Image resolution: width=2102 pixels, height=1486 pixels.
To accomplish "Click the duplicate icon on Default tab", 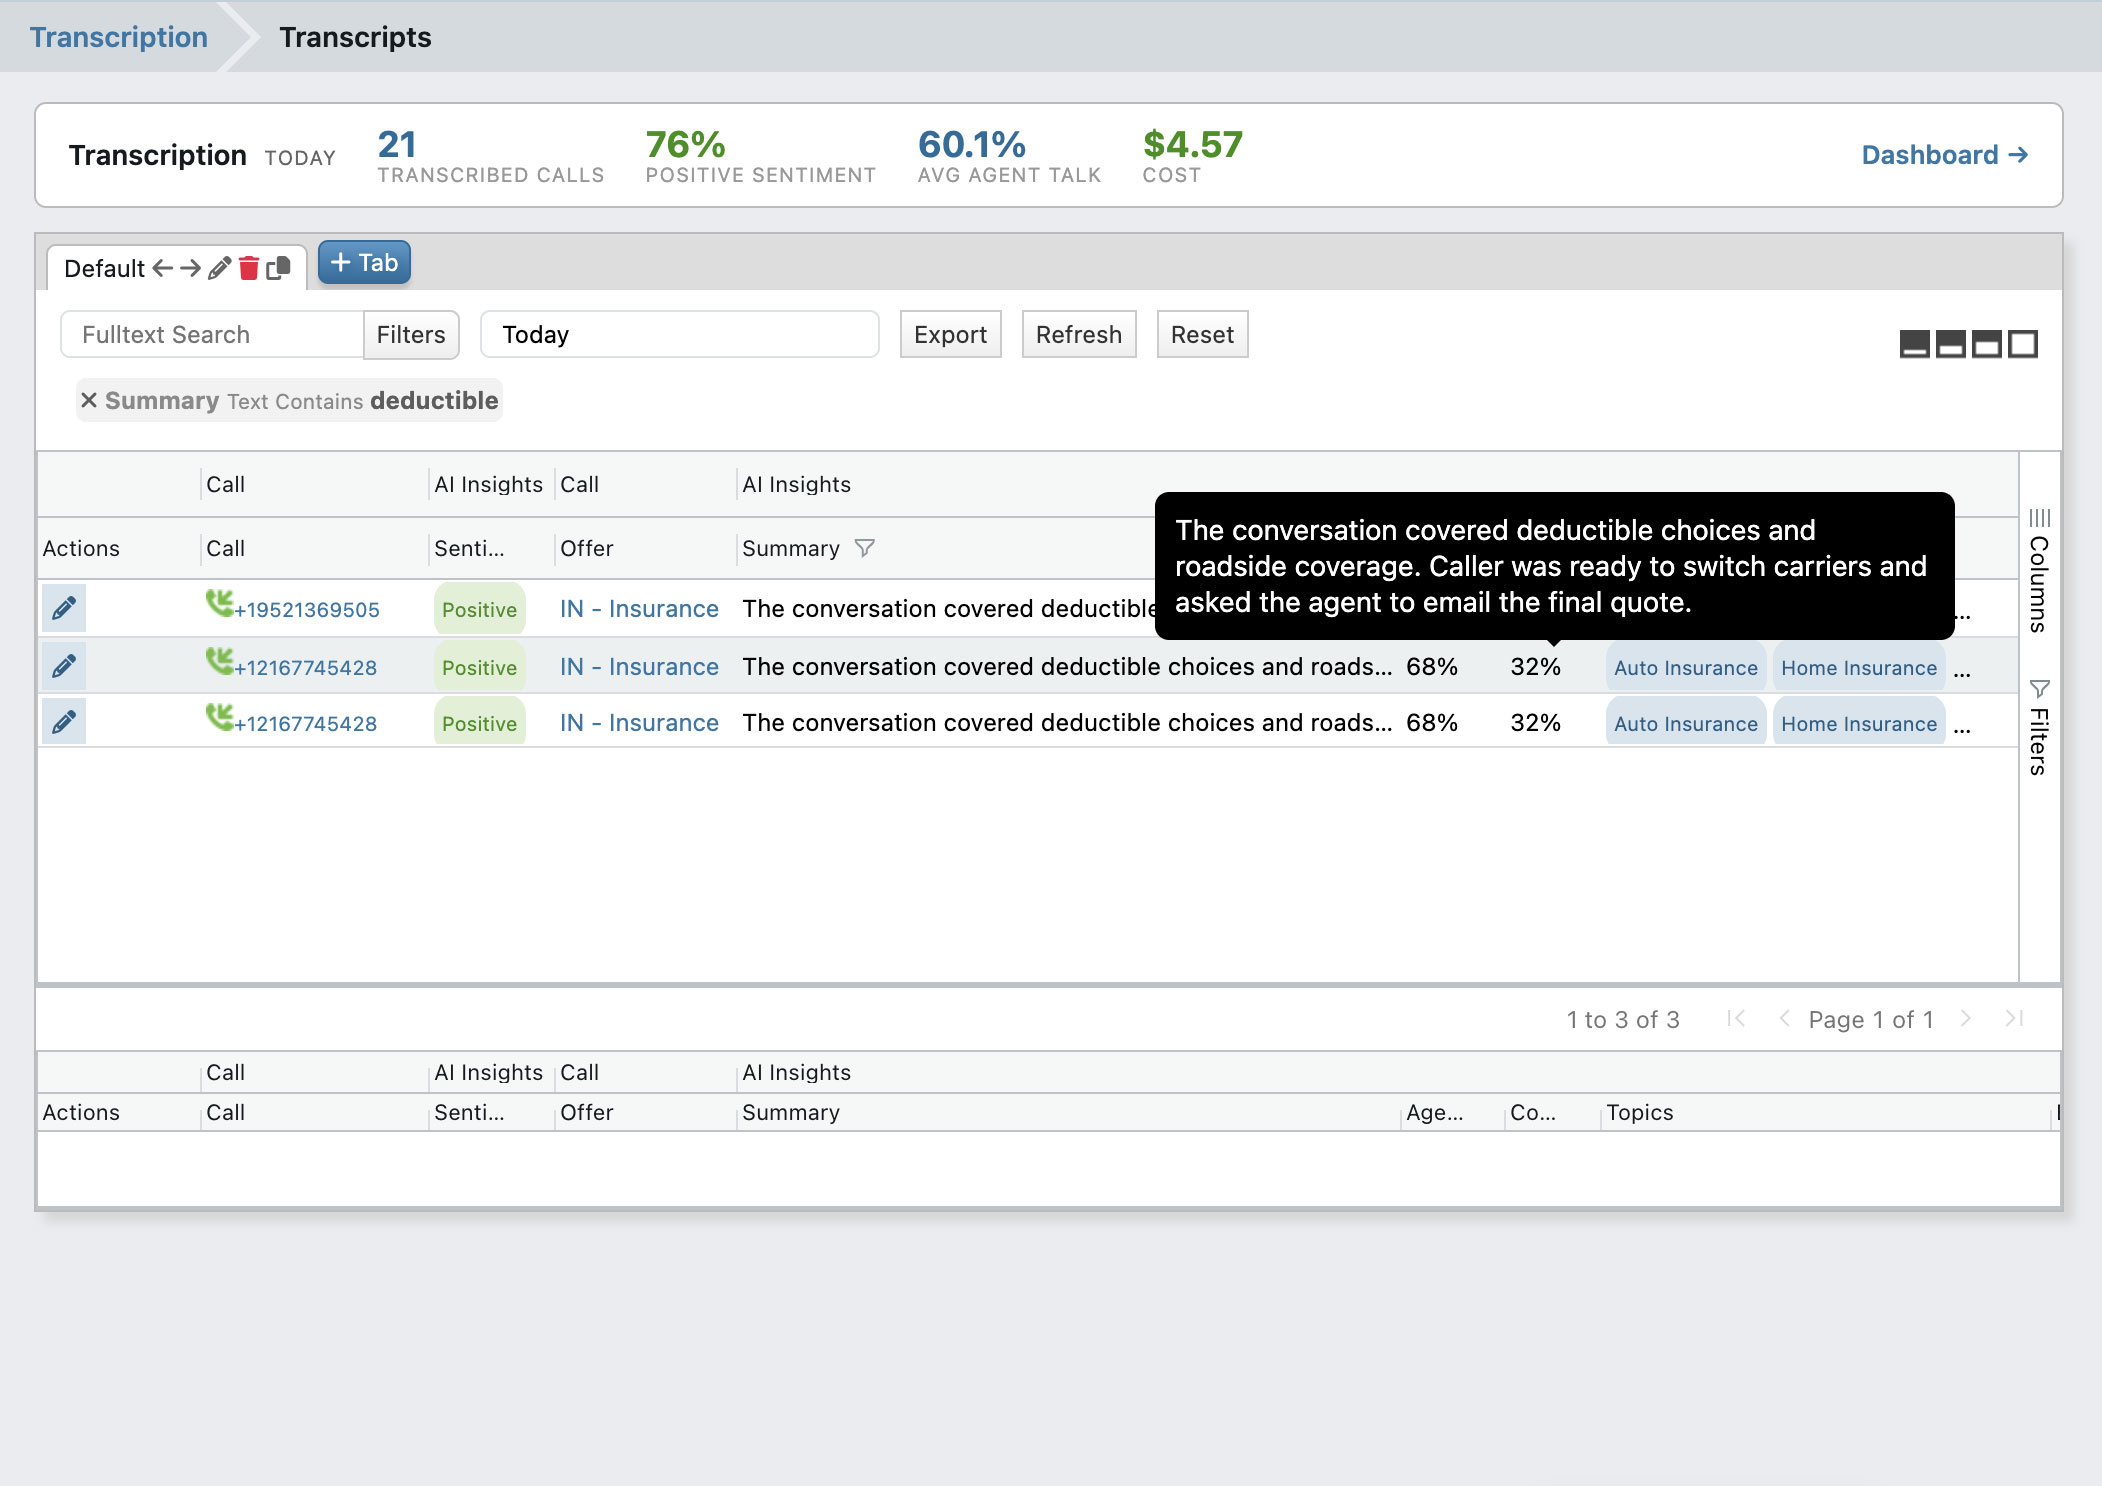I will point(279,268).
